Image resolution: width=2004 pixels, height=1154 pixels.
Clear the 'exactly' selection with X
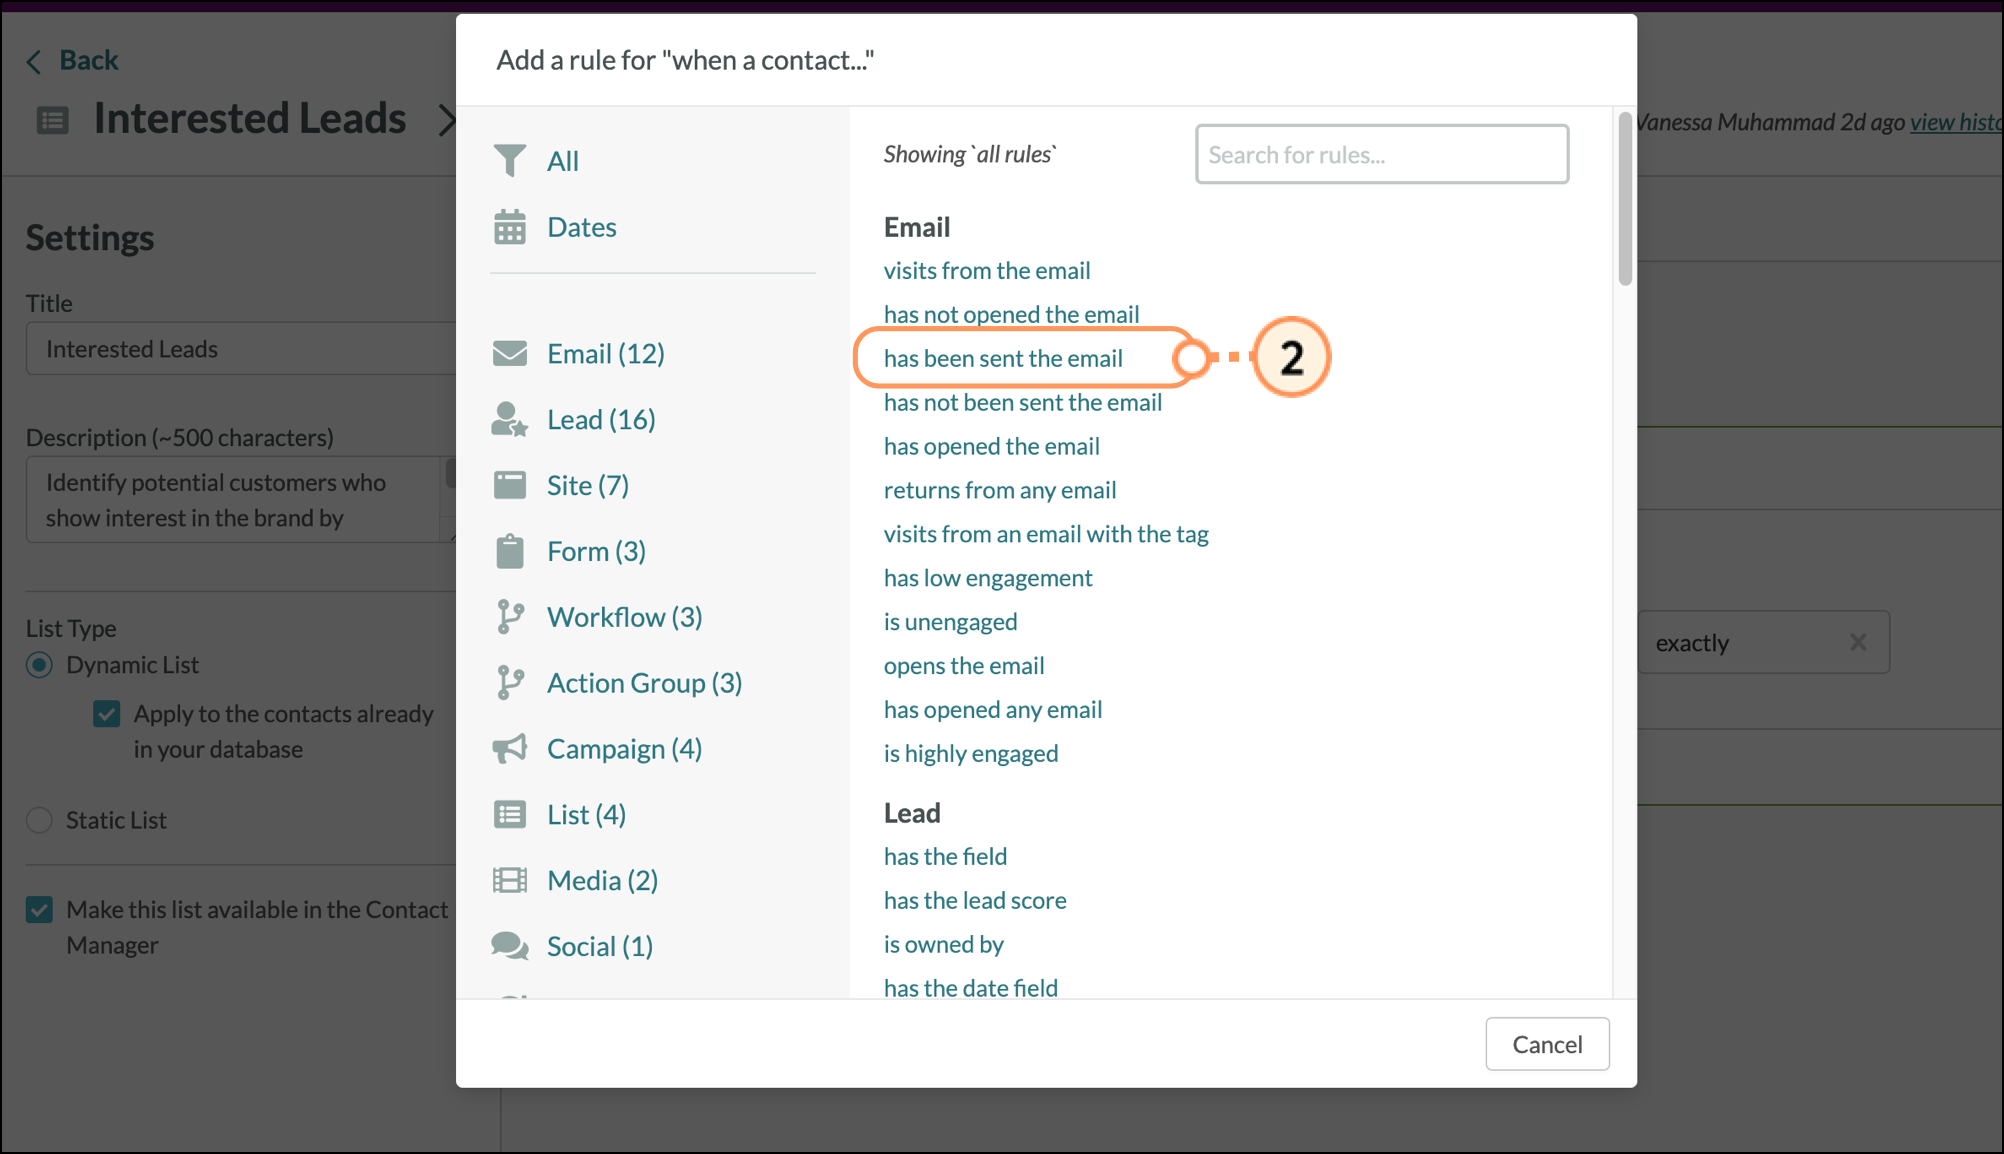[1858, 642]
